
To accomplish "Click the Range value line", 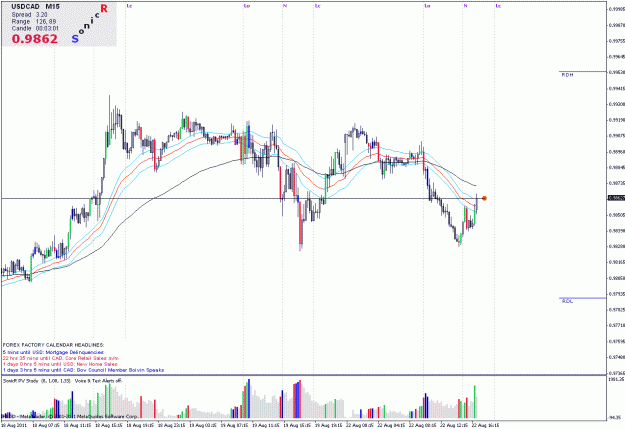I will pos(33,22).
